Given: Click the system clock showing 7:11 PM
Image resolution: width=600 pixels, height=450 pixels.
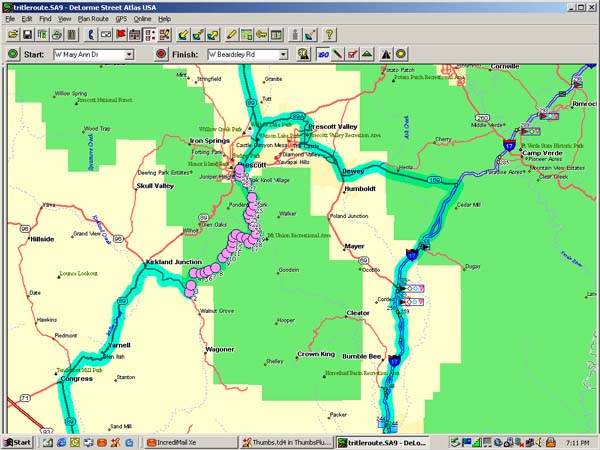Looking at the screenshot, I should [578, 443].
